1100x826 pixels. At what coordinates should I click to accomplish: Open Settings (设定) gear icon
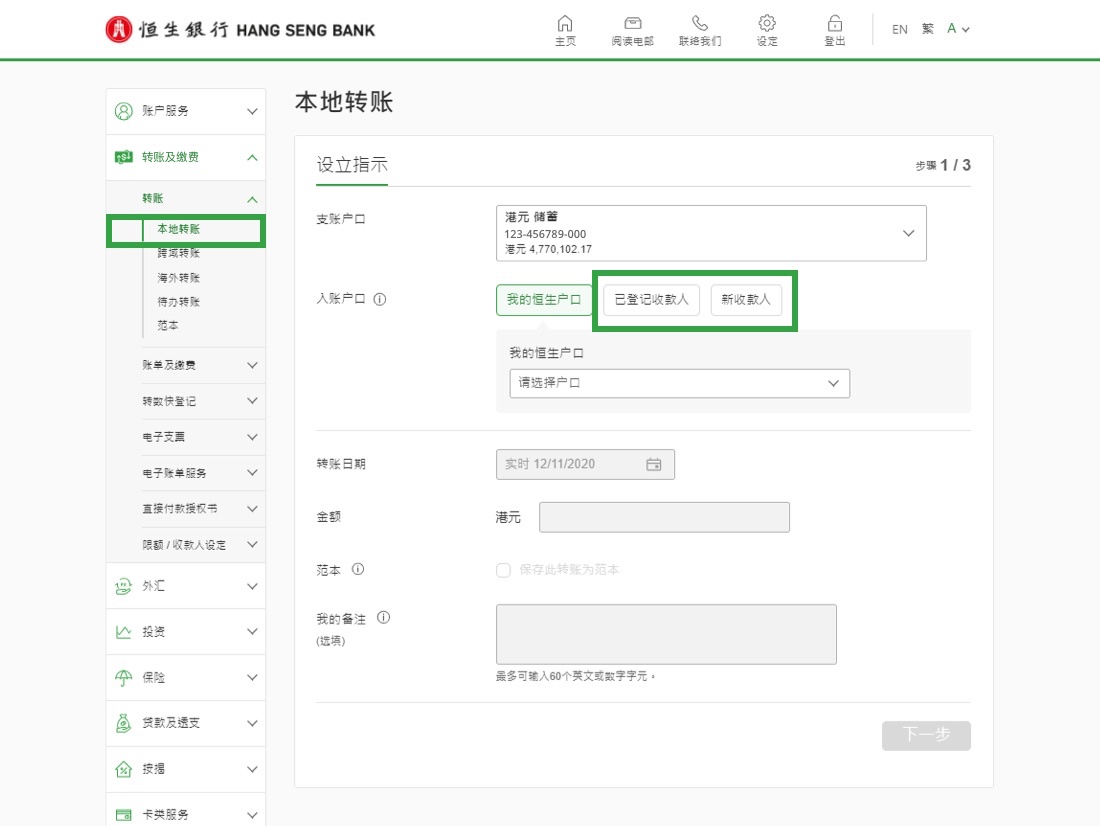[767, 24]
